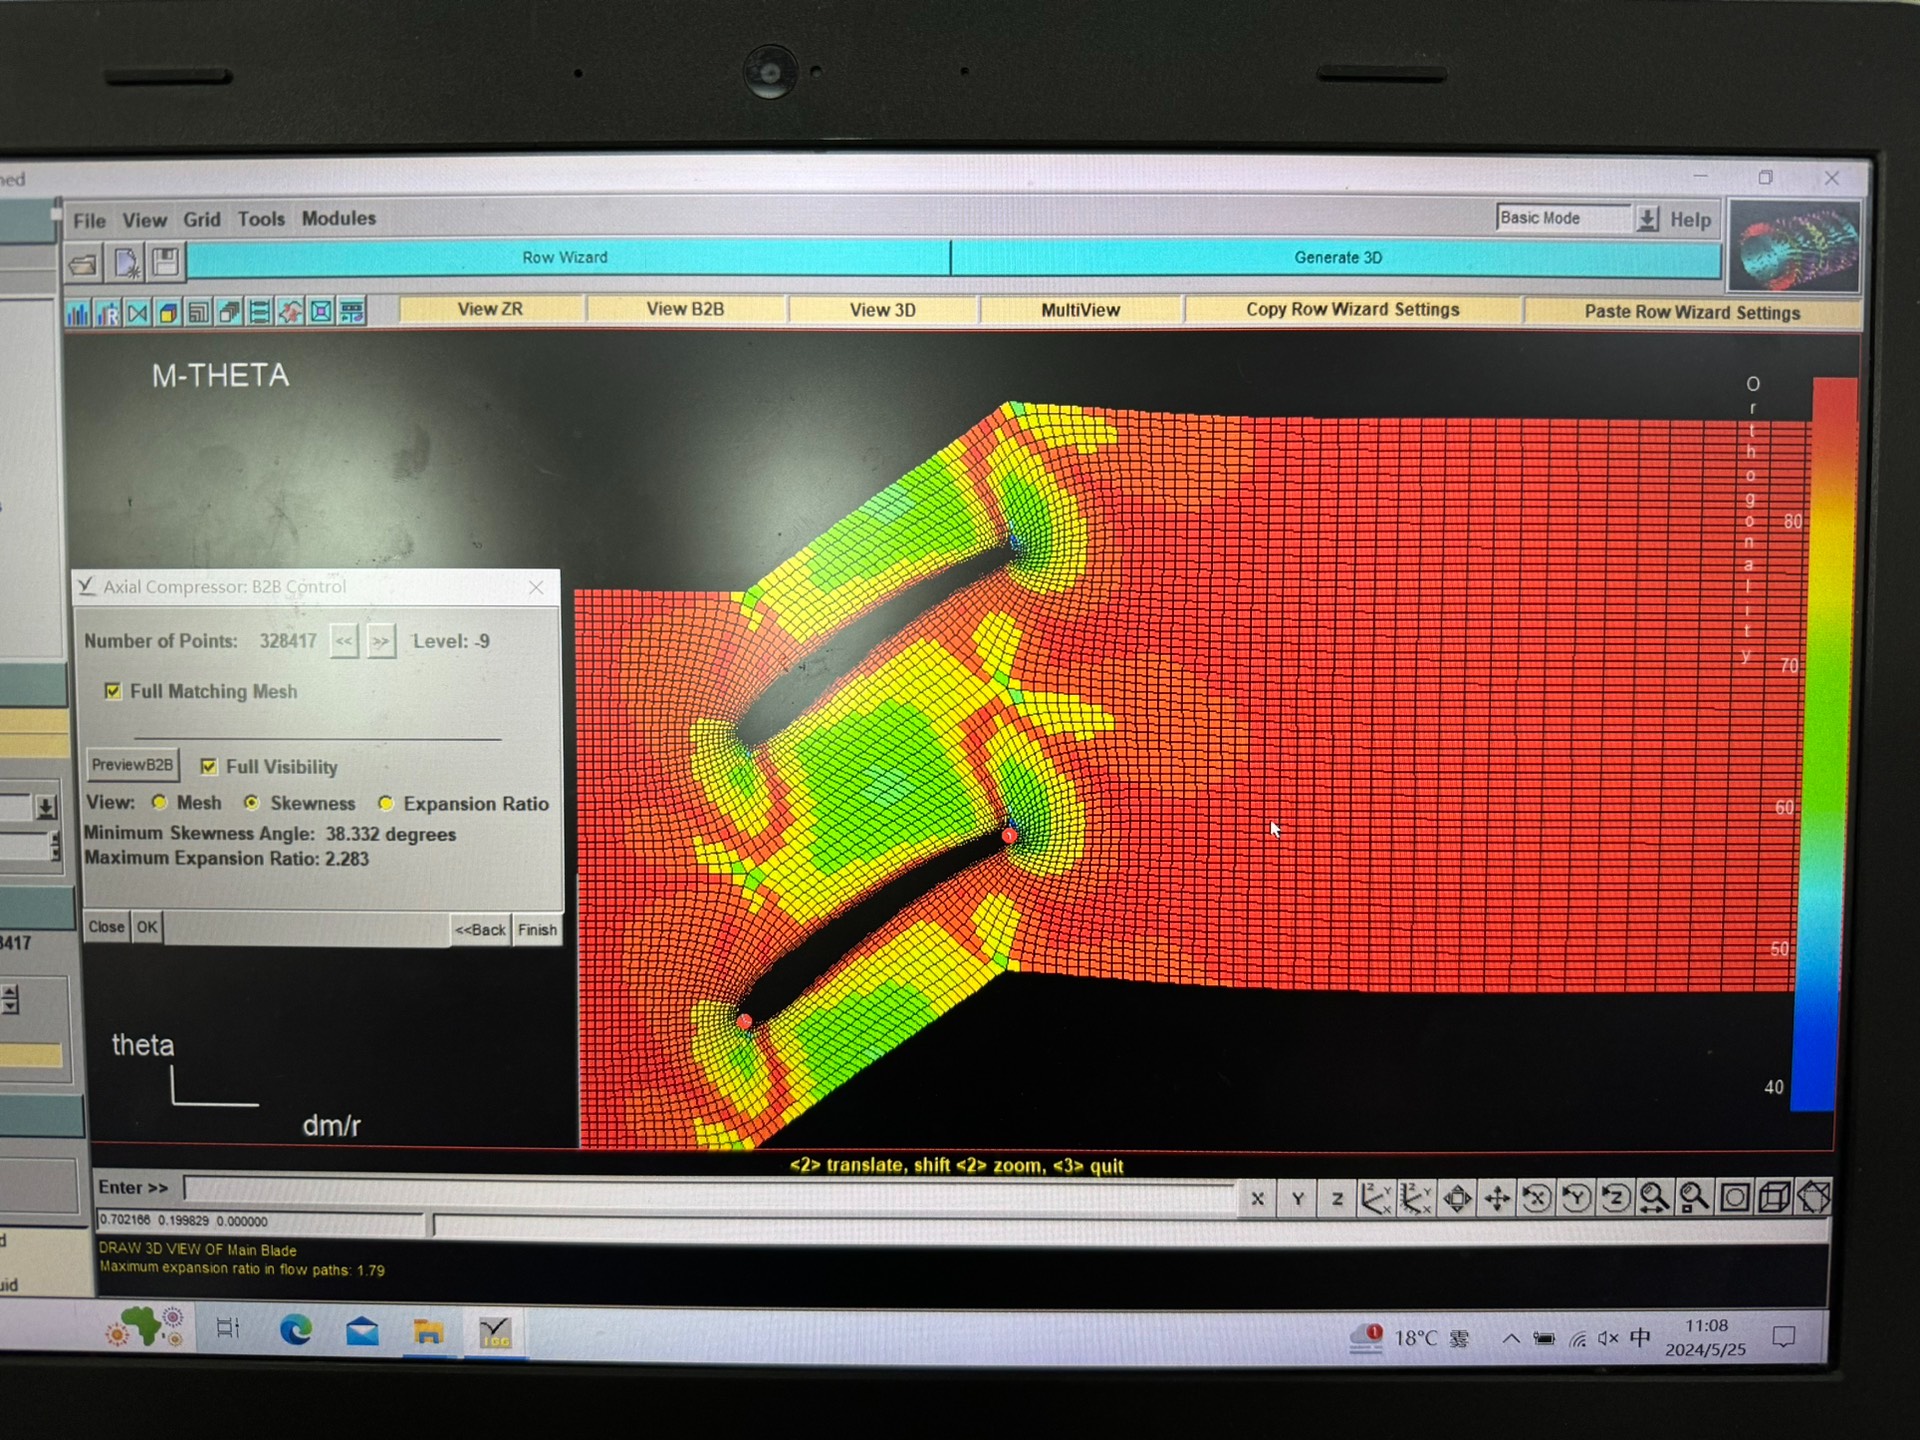Click the increase grid level >> arrow

click(x=381, y=642)
